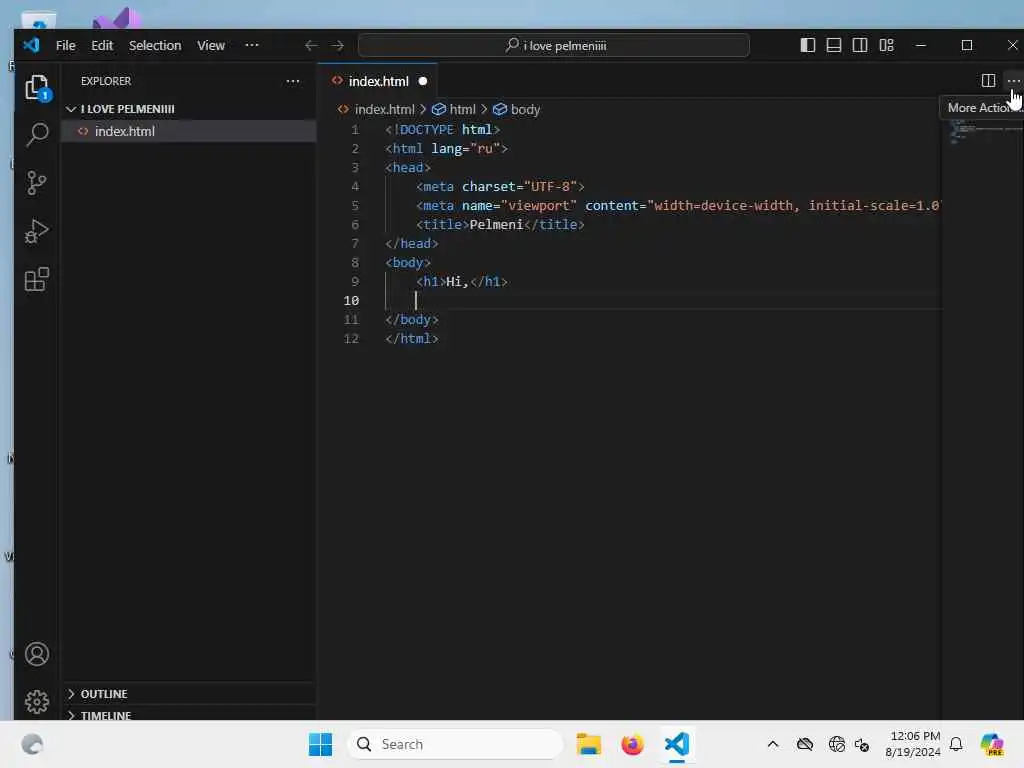Image resolution: width=1024 pixels, height=768 pixels.
Task: Split the editor to the right
Action: click(x=988, y=80)
